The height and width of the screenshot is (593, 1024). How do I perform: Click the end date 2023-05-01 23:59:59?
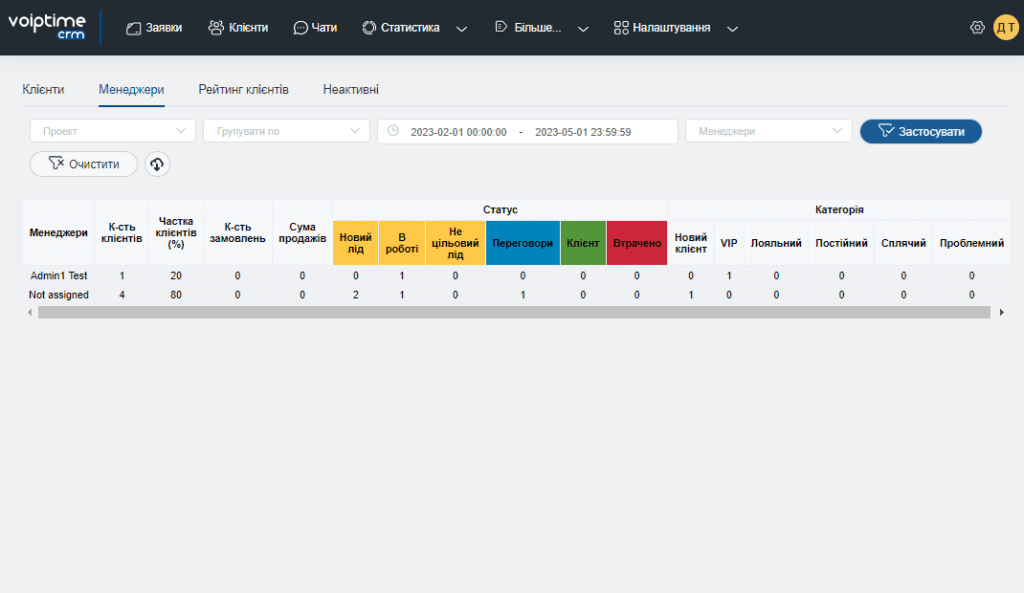pyautogui.click(x=583, y=132)
